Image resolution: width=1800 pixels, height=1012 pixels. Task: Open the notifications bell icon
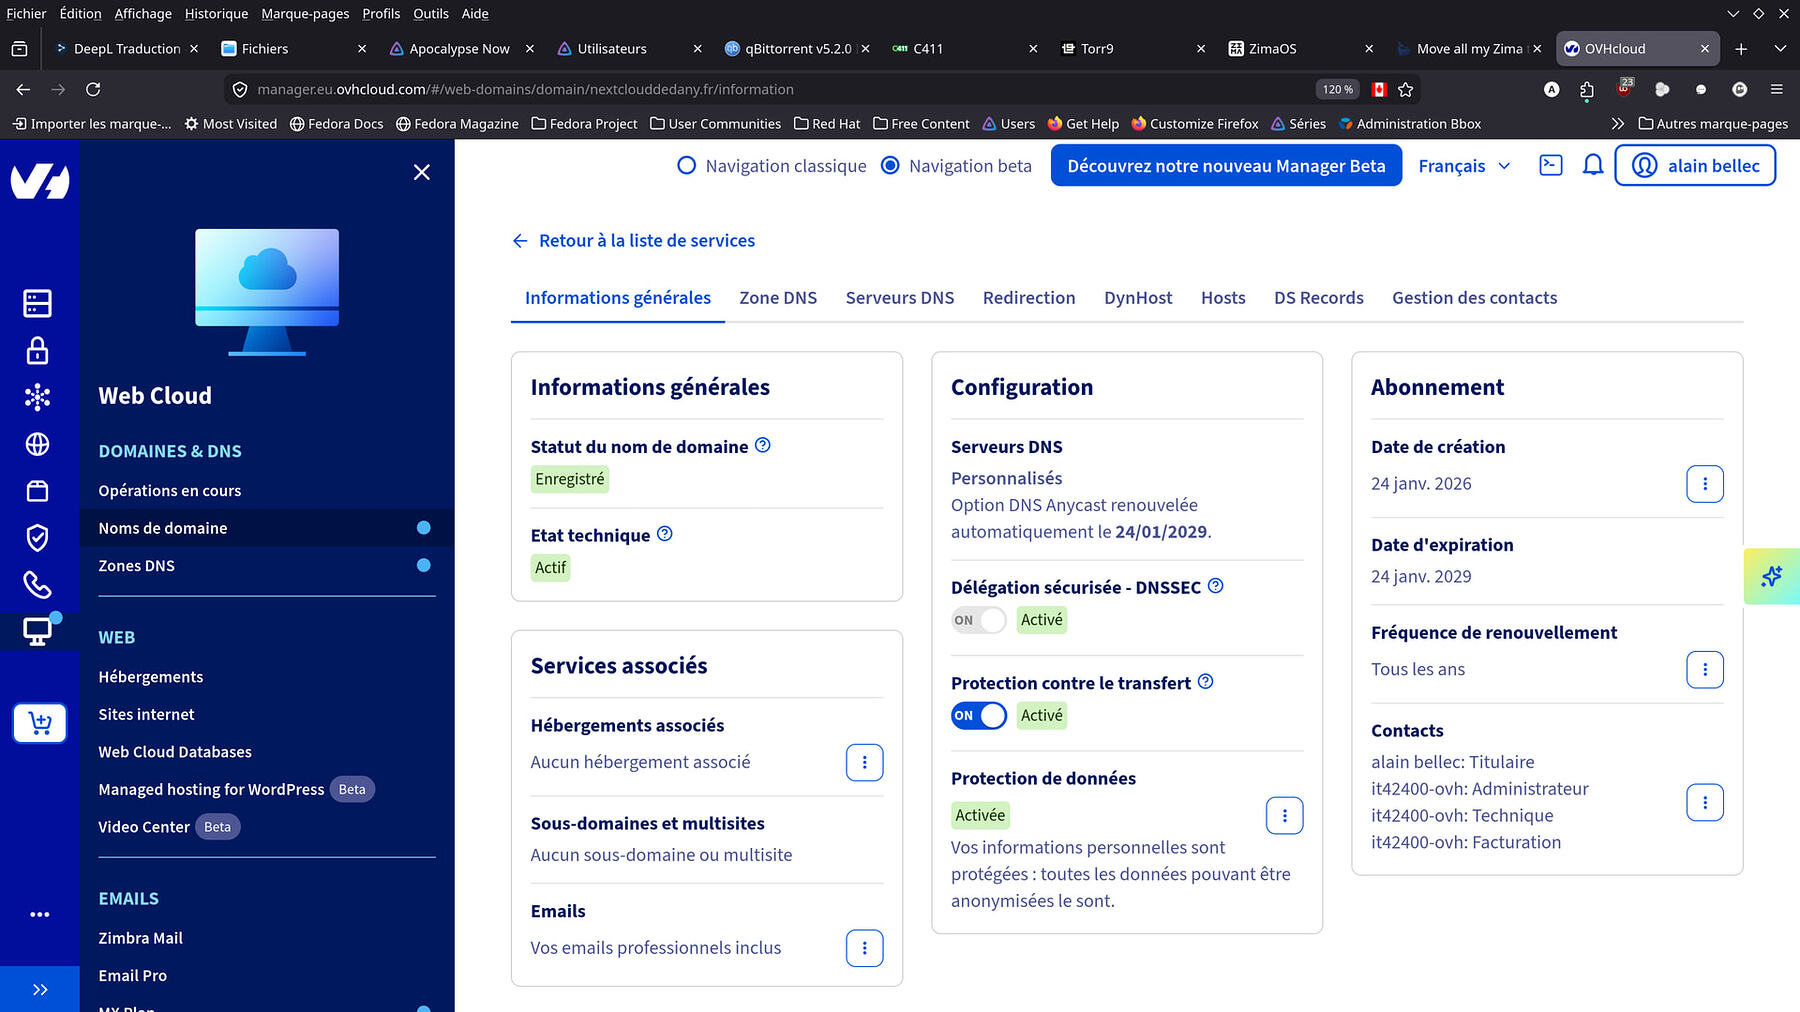(x=1593, y=165)
